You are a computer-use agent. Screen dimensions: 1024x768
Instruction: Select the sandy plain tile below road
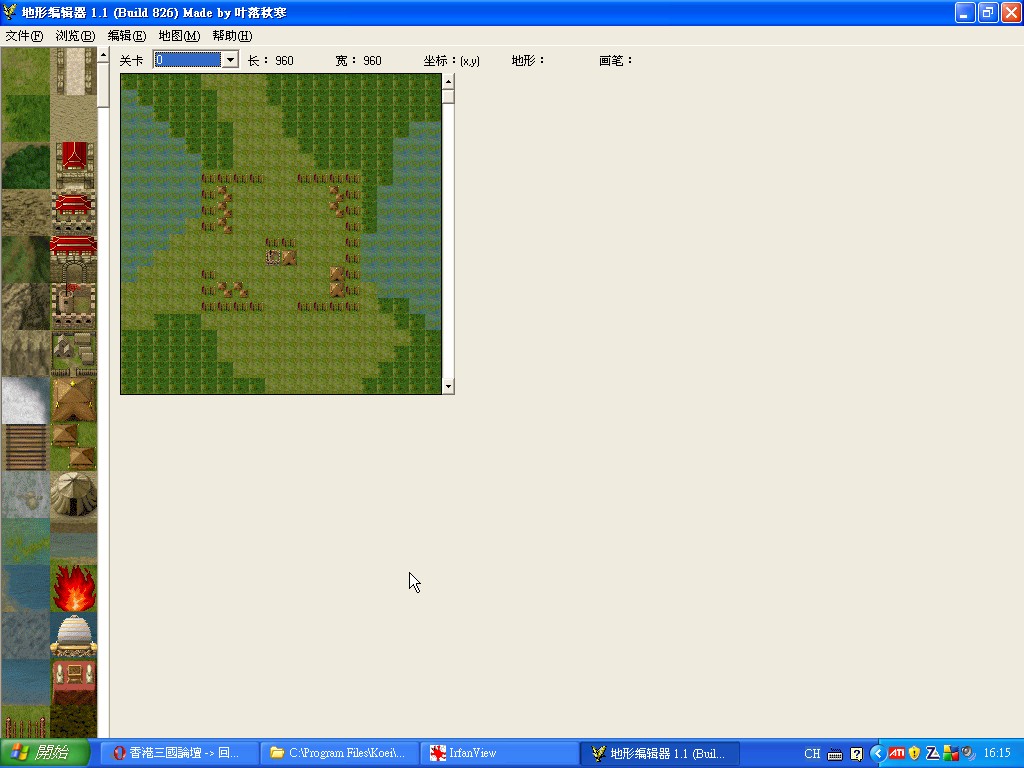pos(73,118)
